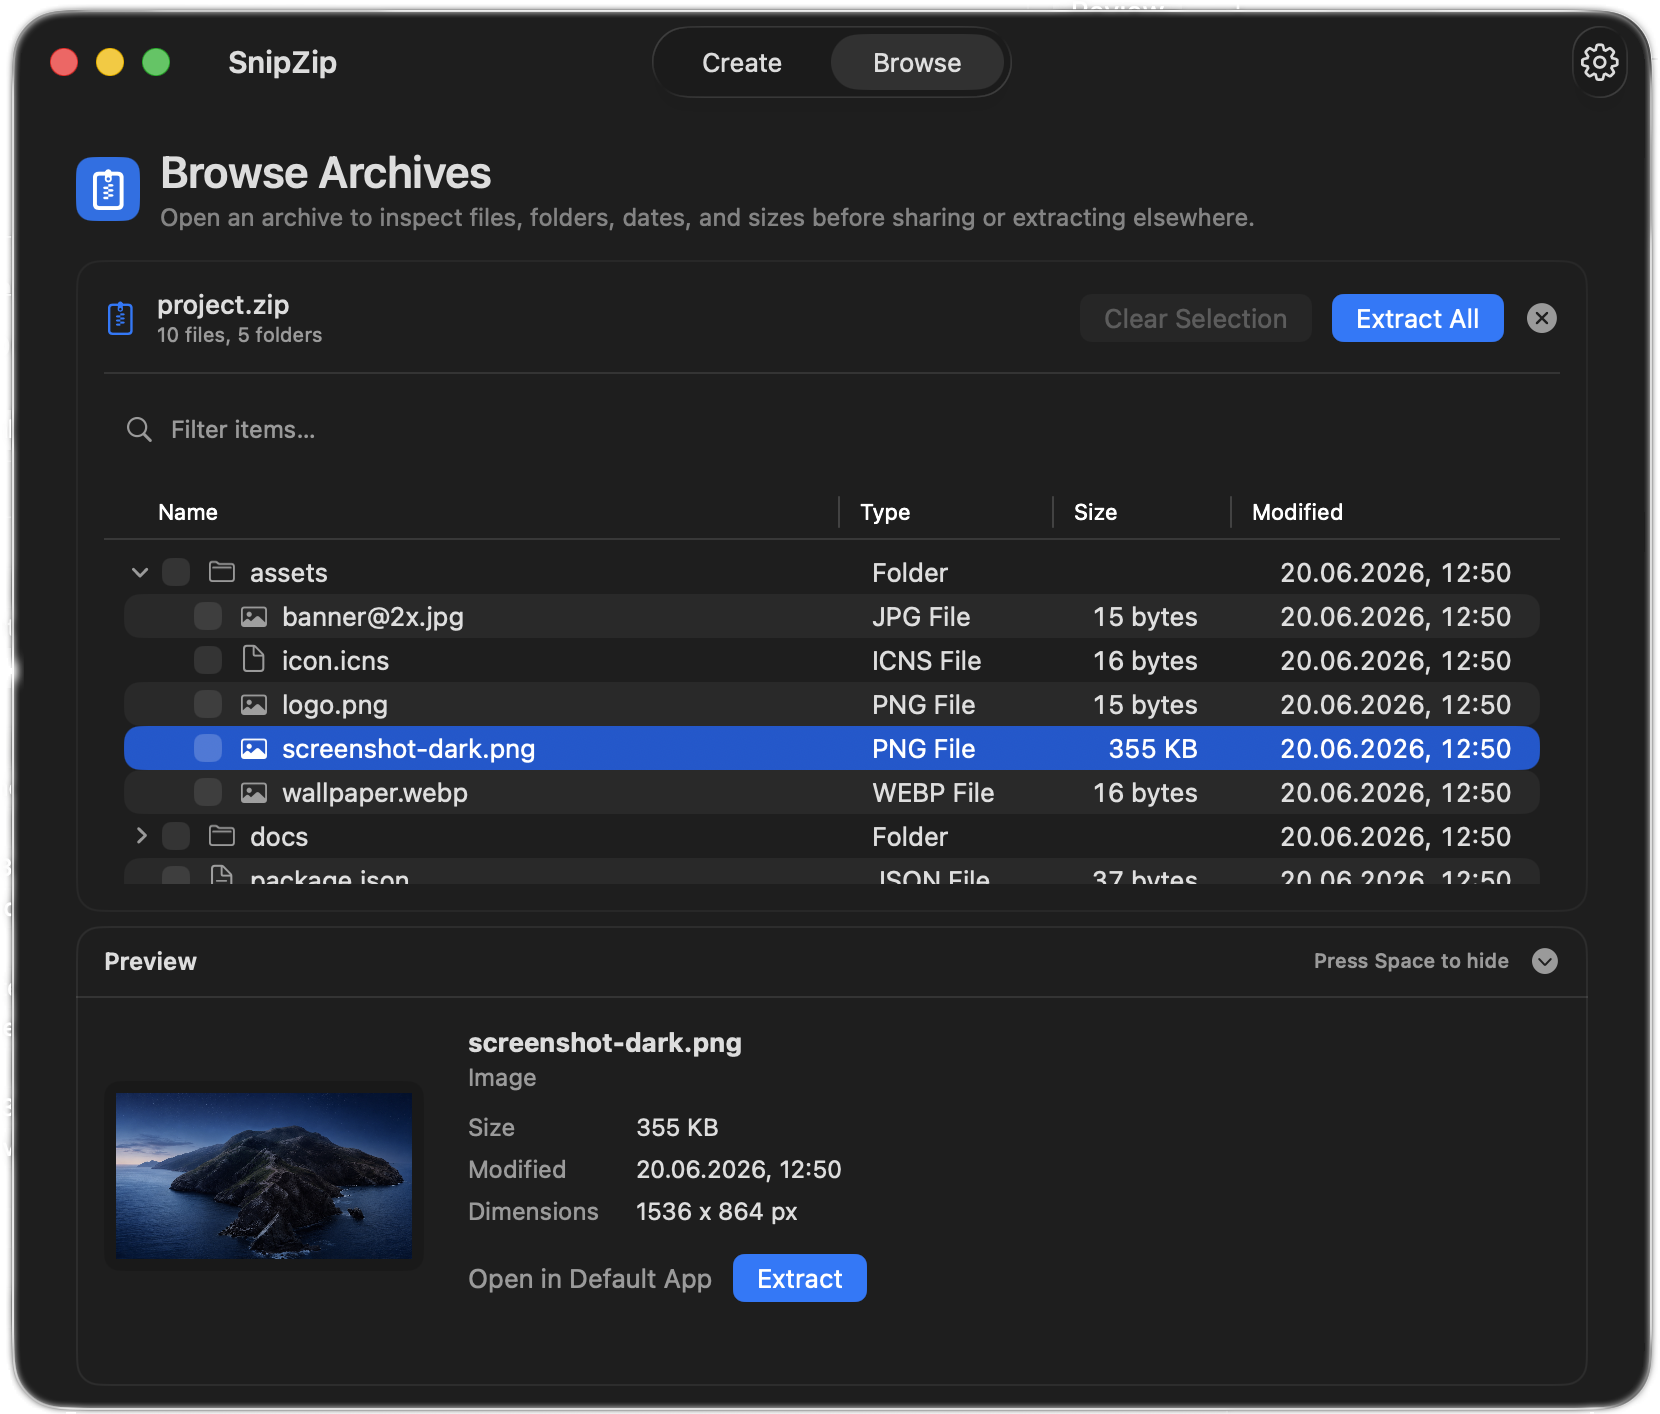Tick the wallpaper.webp checkbox
Image resolution: width=1660 pixels, height=1414 pixels.
click(x=208, y=793)
